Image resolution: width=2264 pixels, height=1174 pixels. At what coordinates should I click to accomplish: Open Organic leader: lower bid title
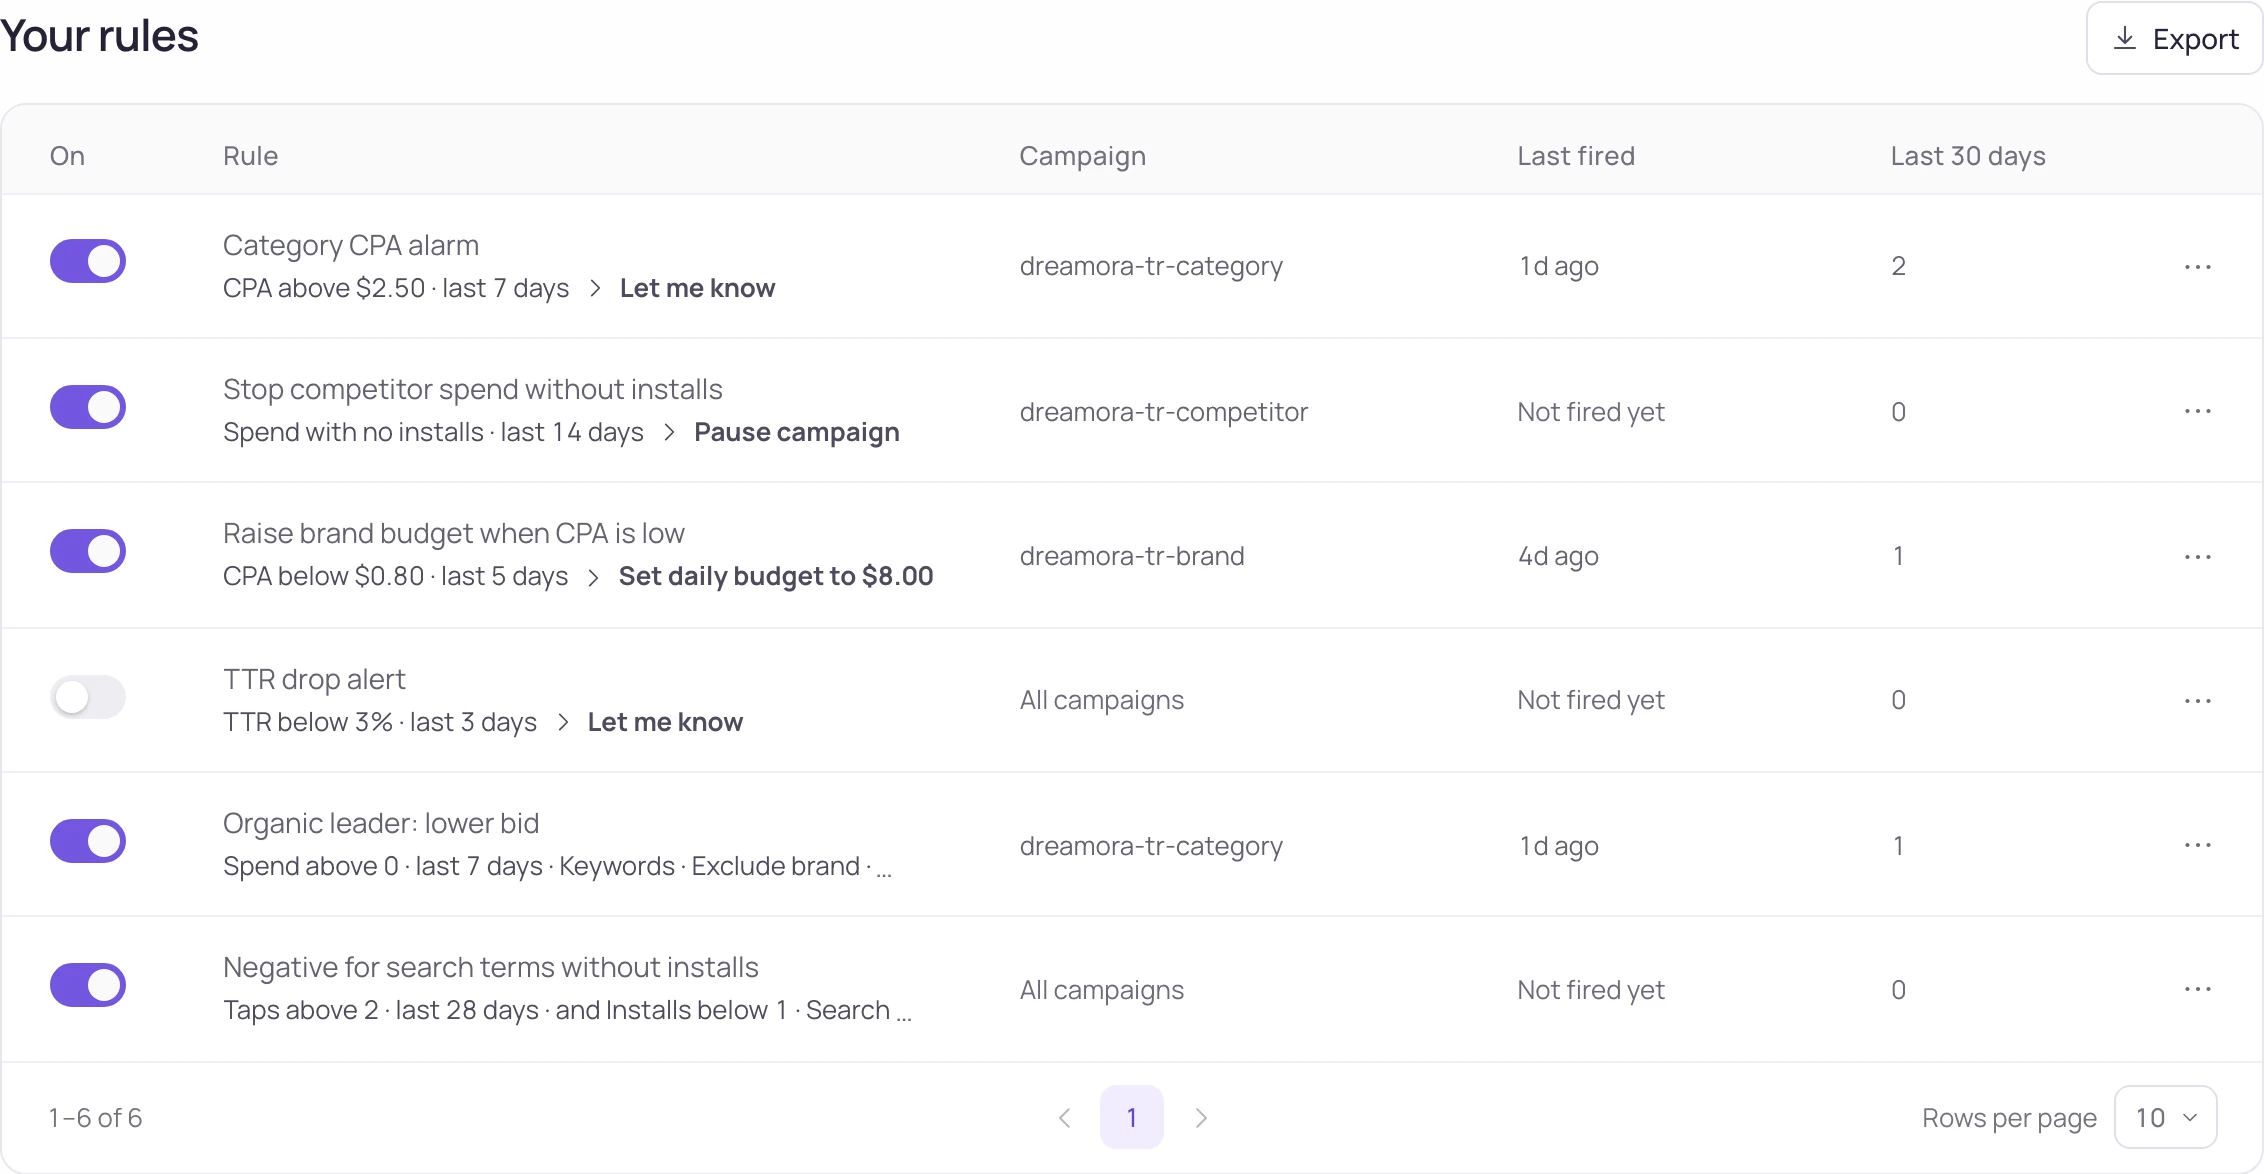381,823
